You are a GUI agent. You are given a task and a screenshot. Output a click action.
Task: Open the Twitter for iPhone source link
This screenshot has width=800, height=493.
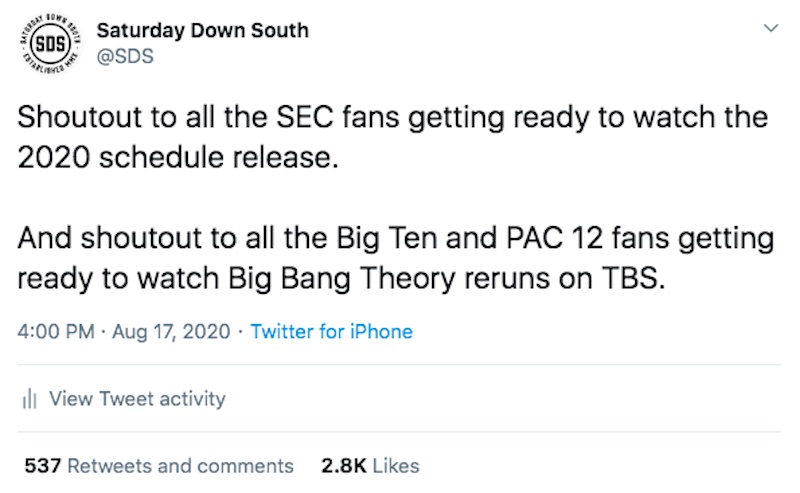click(331, 332)
